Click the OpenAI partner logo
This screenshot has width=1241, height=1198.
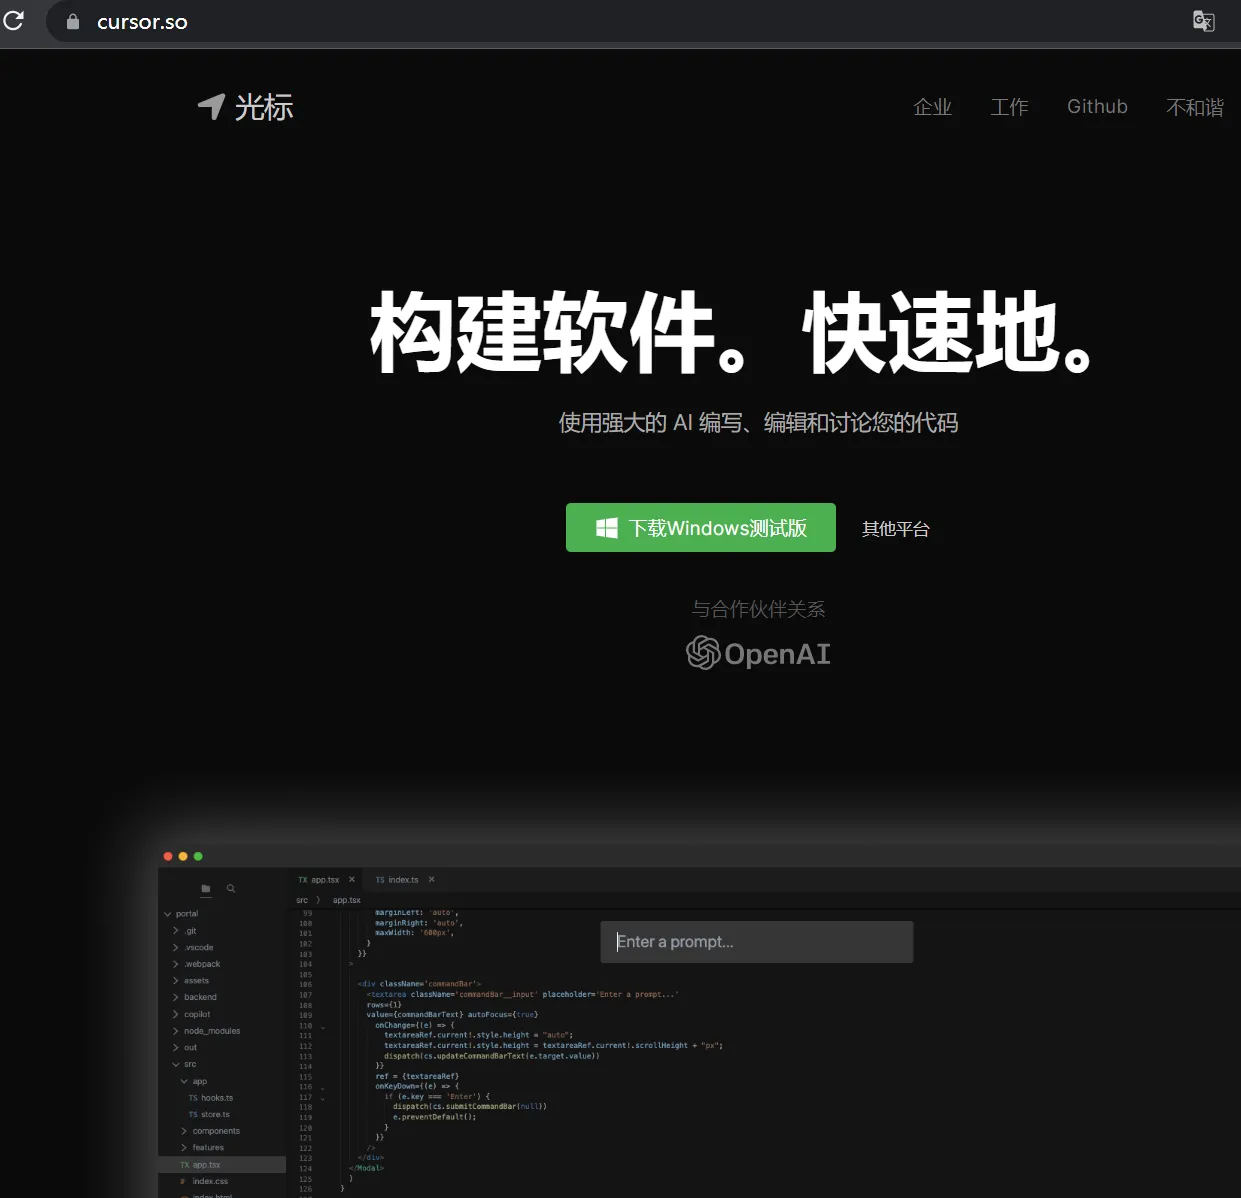tap(758, 653)
